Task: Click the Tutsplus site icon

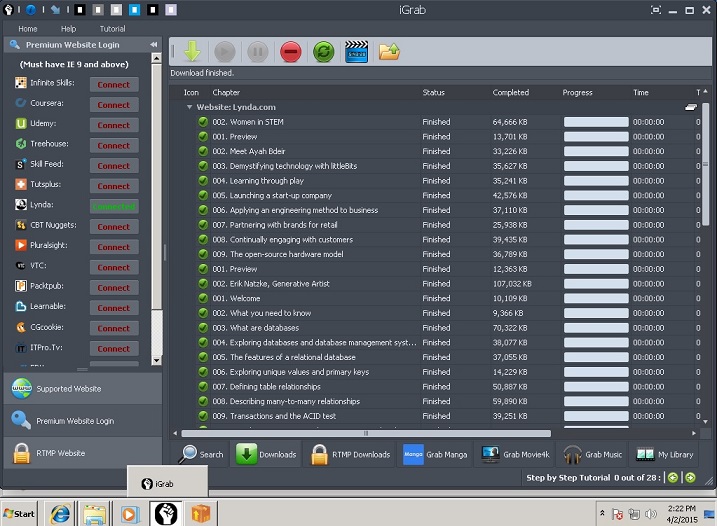Action: coord(21,184)
